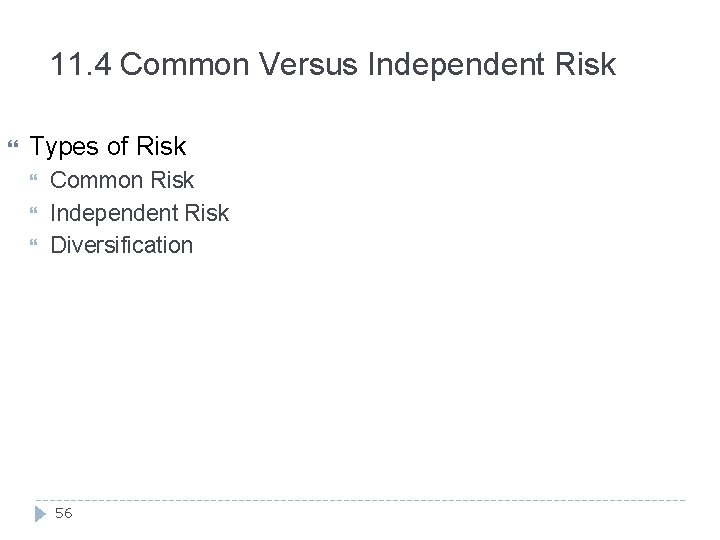Click the word Independent in the slide title
This screenshot has height=540, width=720.
tap(462, 66)
